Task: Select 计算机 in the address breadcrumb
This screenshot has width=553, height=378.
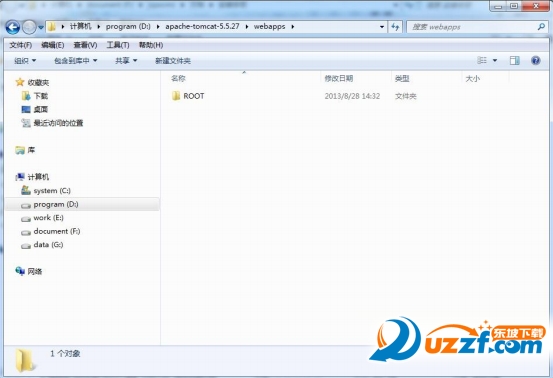Action: (80, 26)
